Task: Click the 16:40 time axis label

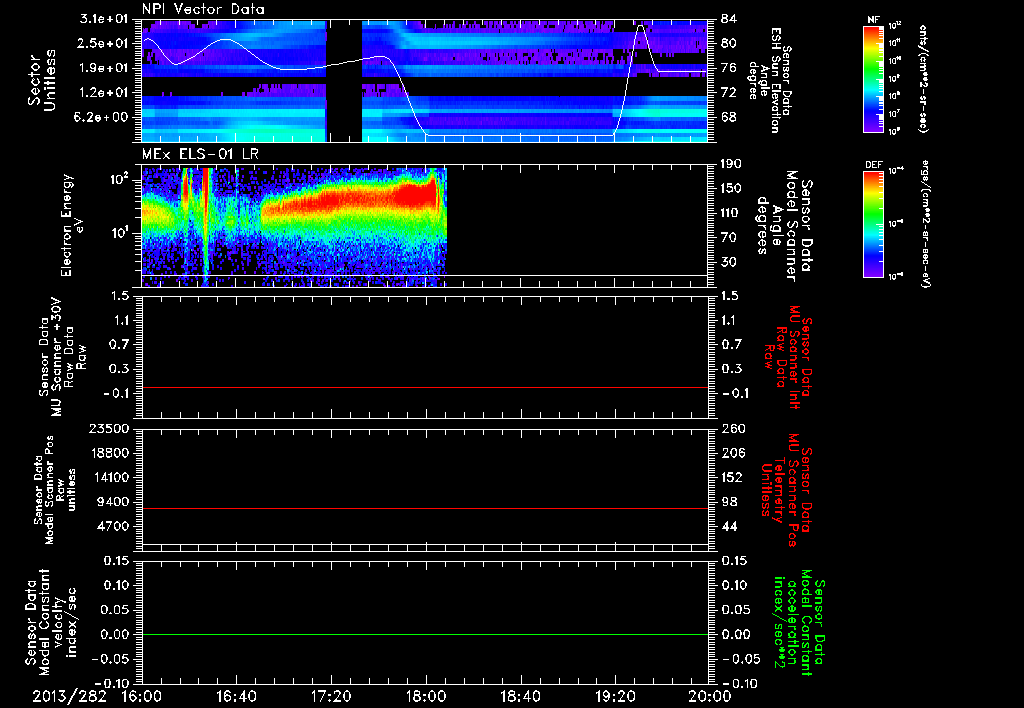Action: point(236,696)
